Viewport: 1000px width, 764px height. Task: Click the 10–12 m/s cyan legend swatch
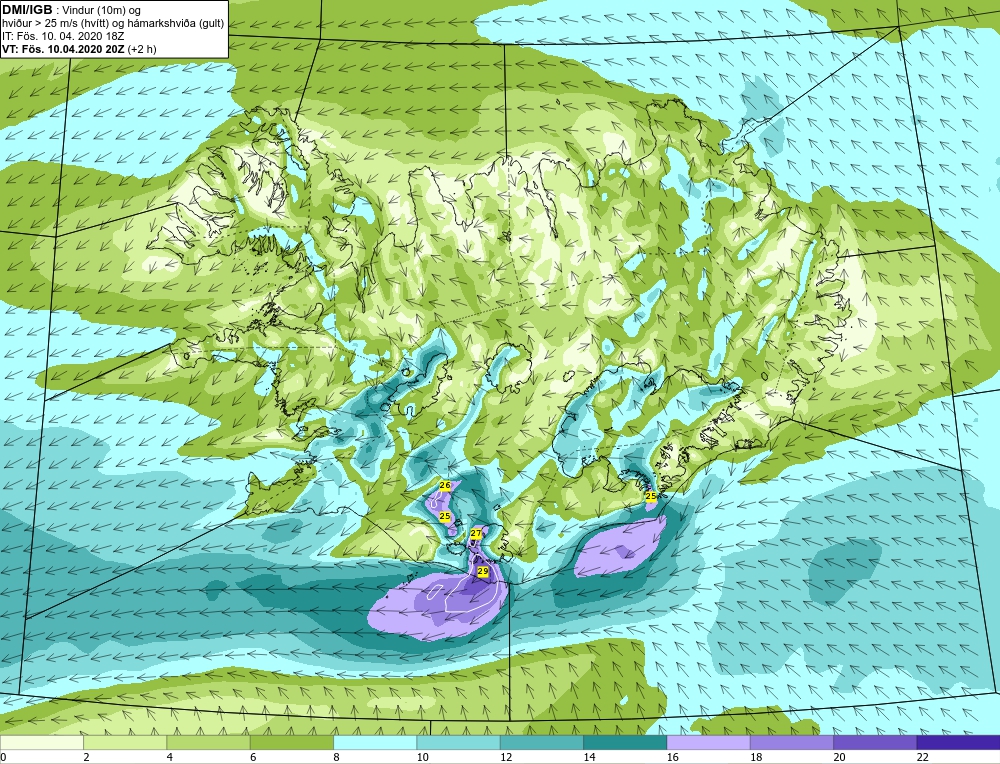(458, 743)
